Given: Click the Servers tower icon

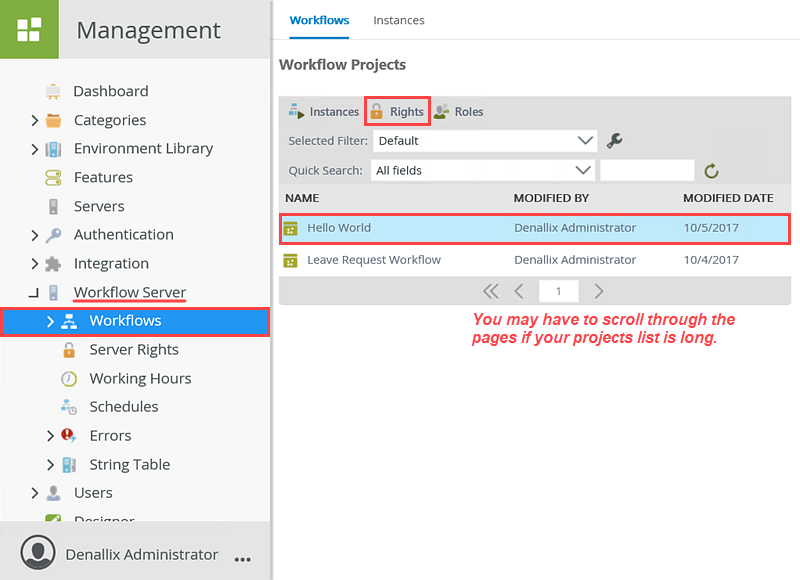Looking at the screenshot, I should click(53, 207).
